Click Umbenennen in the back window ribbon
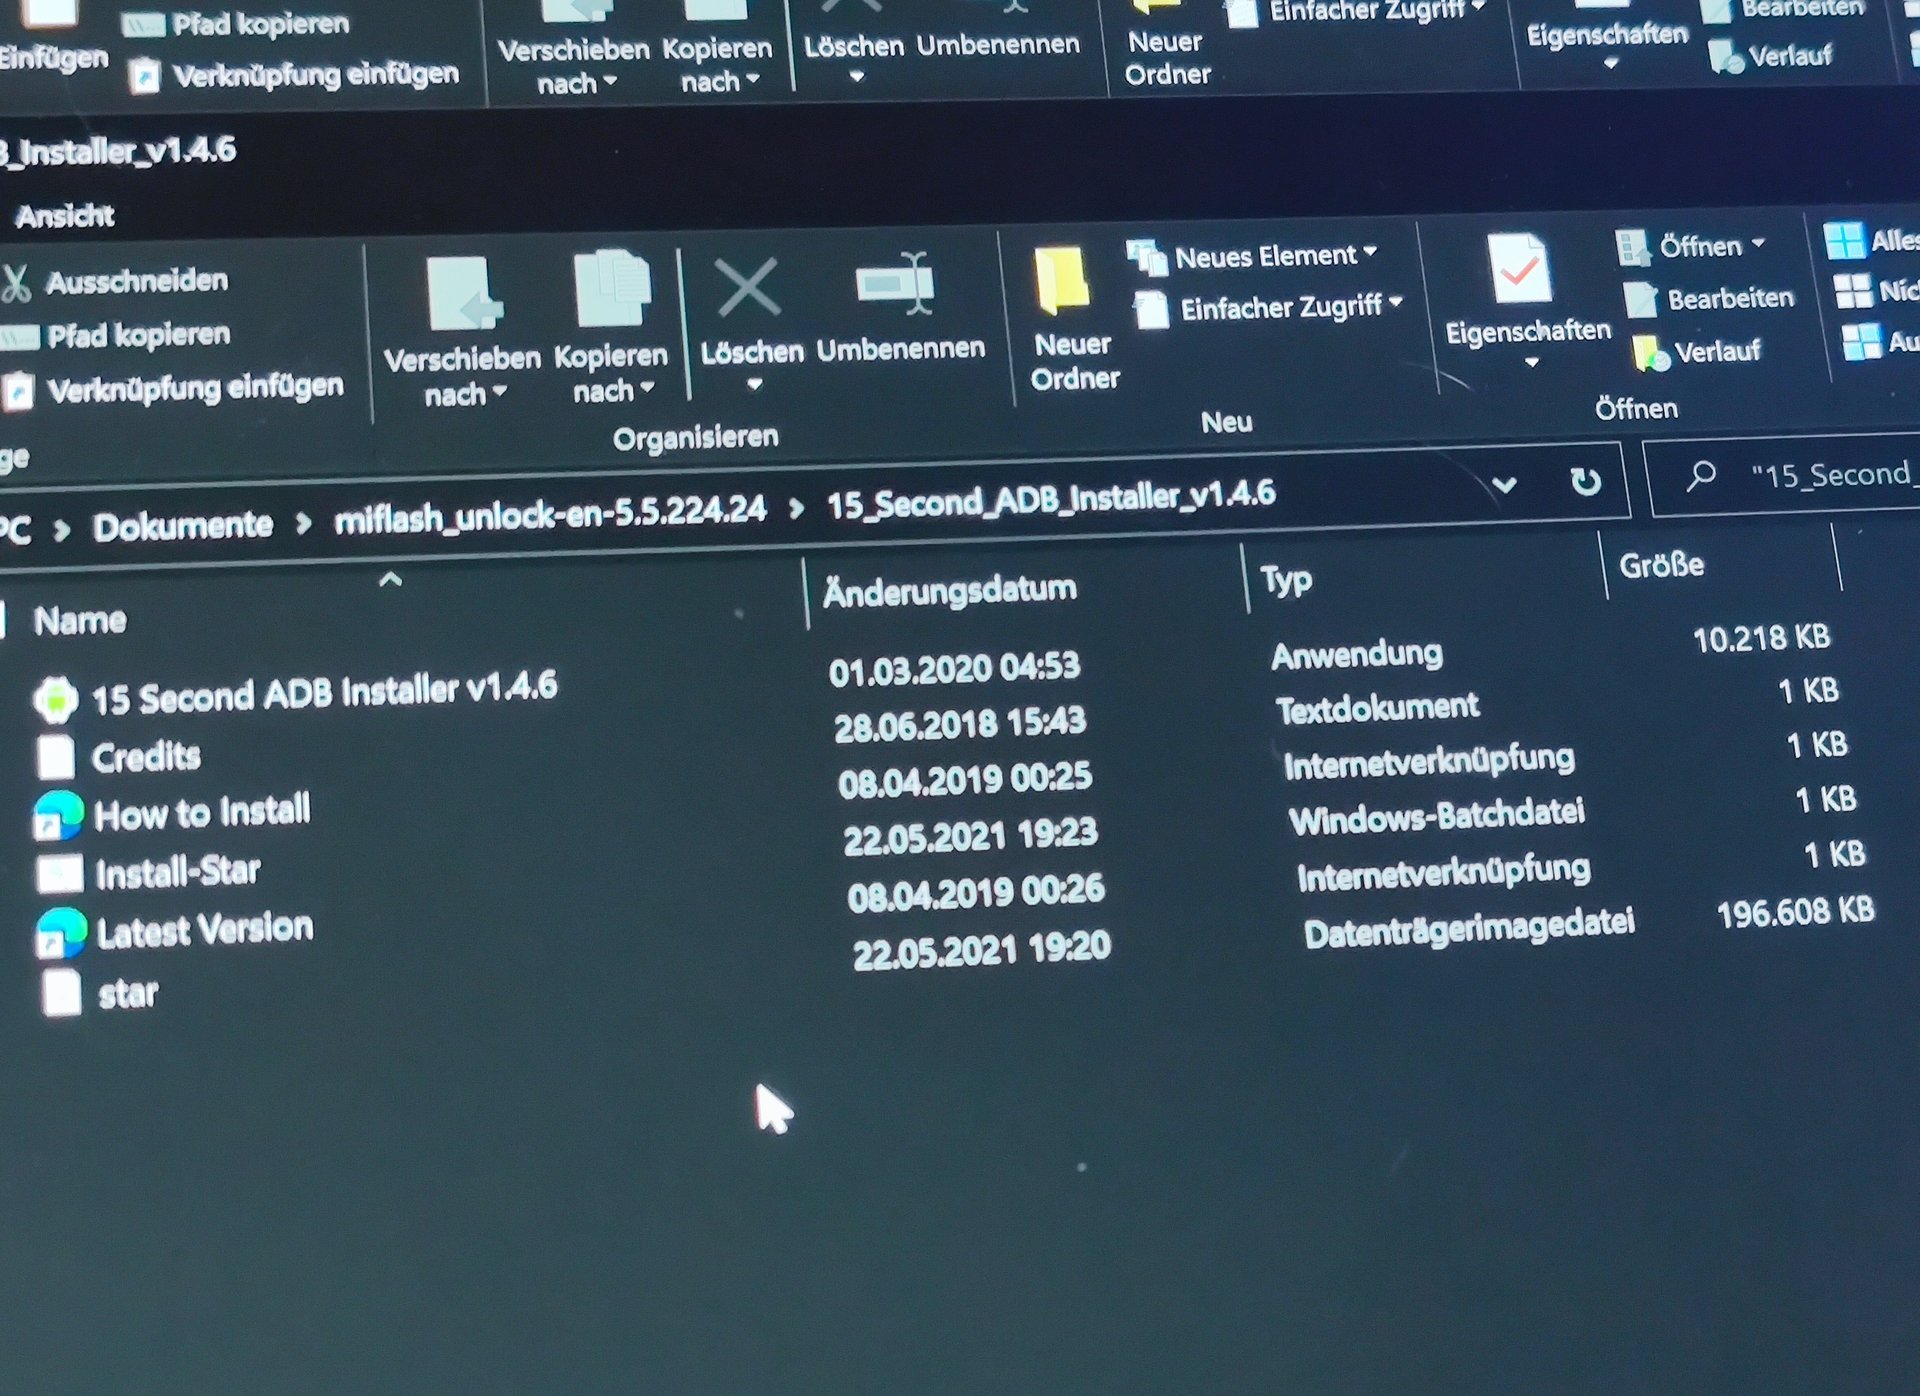 coord(998,44)
